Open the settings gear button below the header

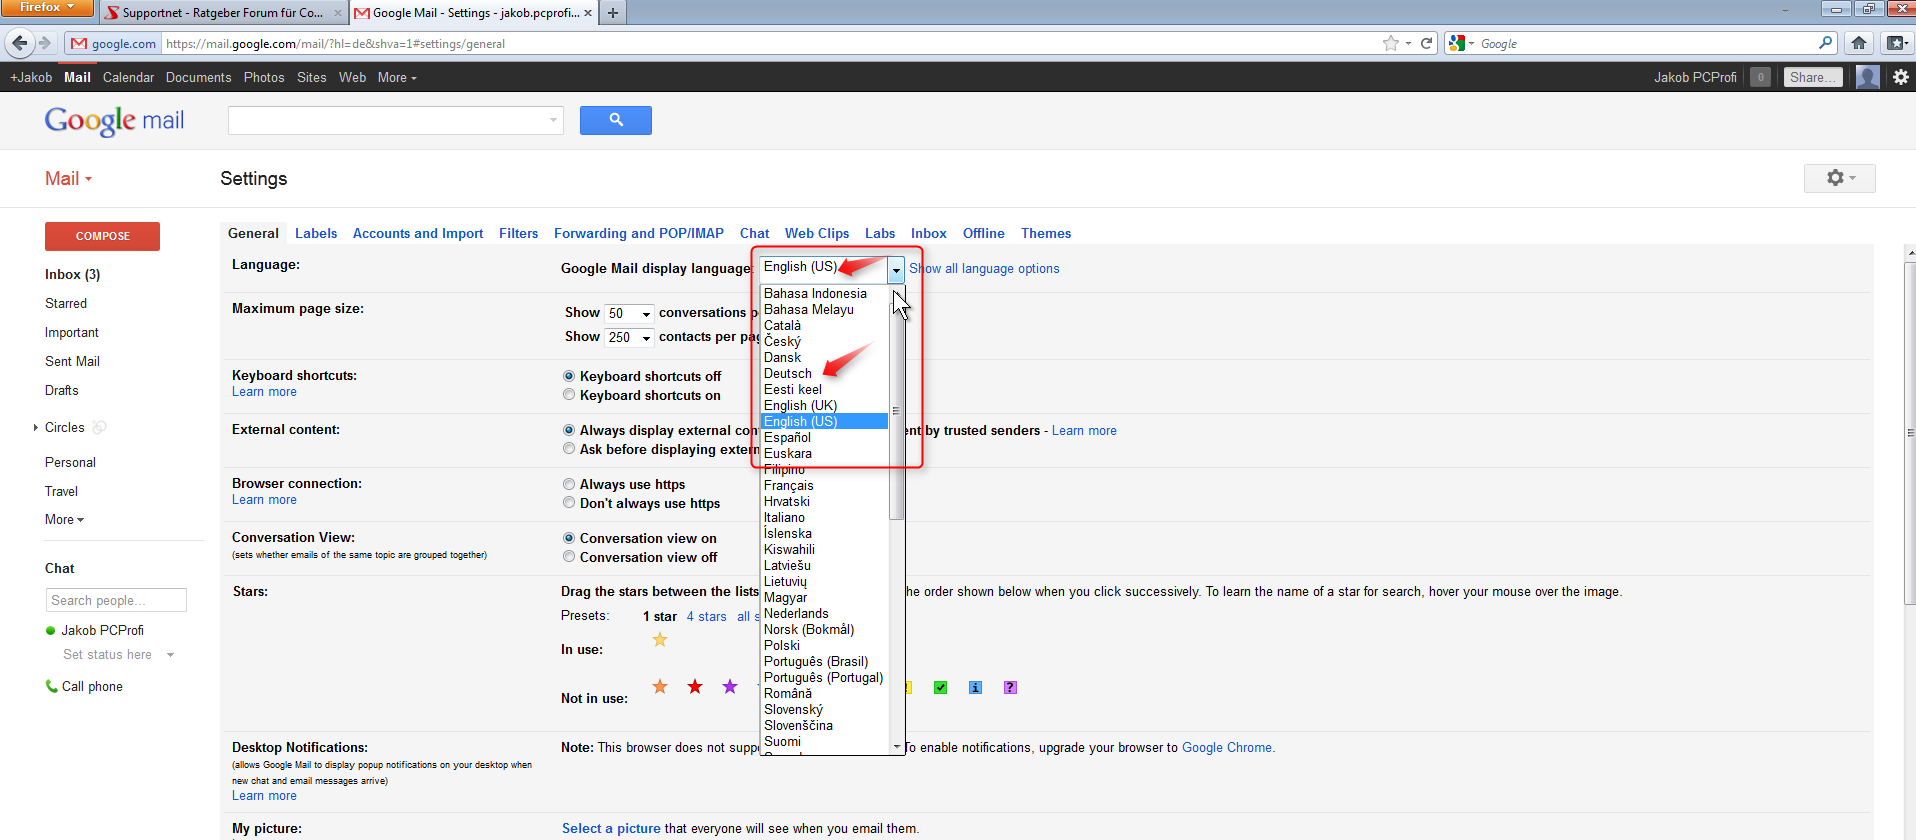[x=1839, y=178]
